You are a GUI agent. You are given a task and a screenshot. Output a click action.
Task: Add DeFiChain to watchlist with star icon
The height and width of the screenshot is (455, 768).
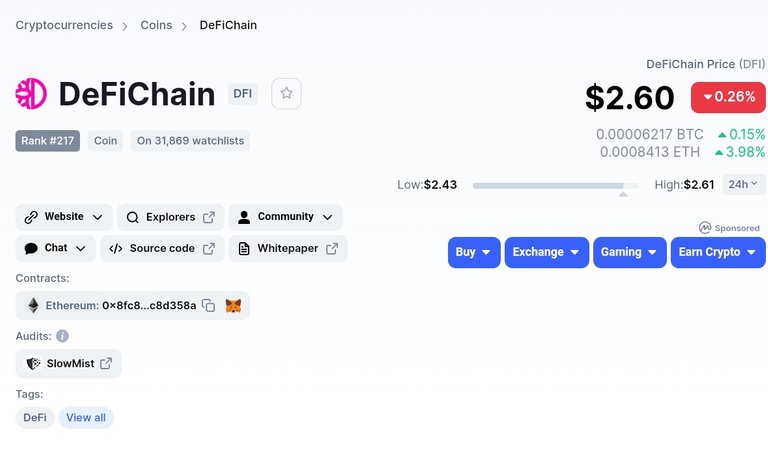pos(286,93)
